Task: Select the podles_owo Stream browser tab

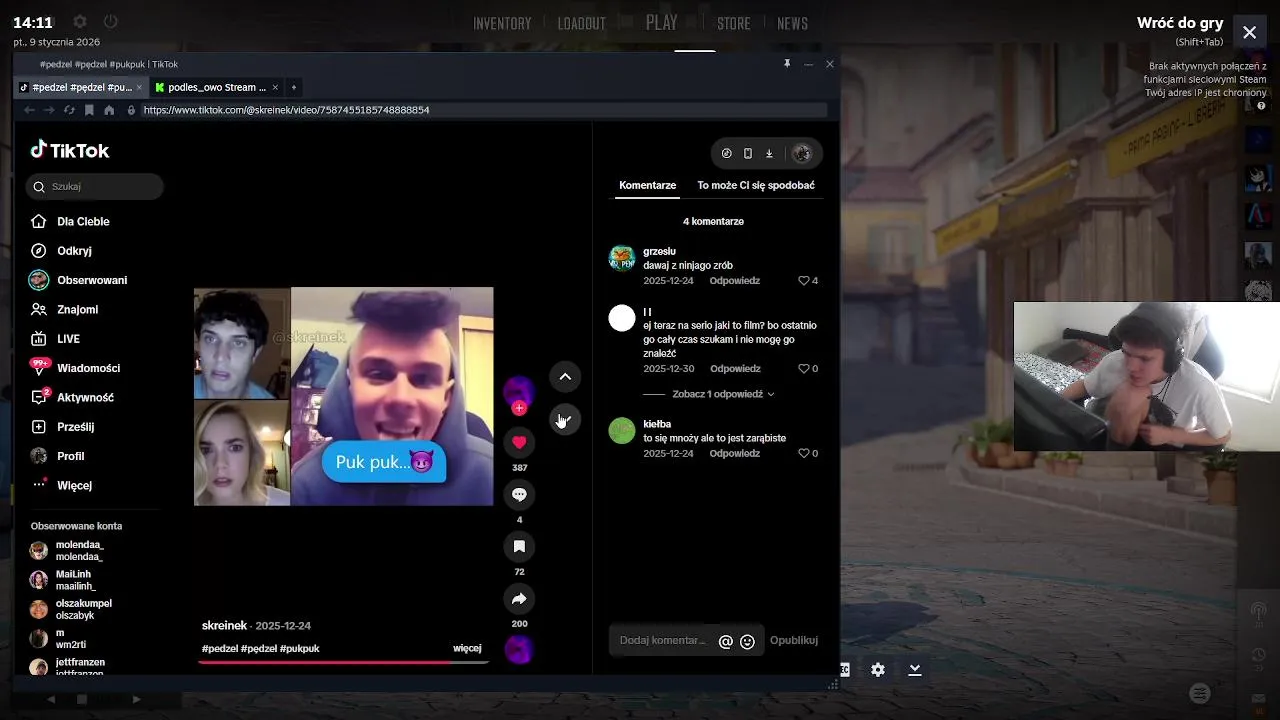Action: [217, 87]
